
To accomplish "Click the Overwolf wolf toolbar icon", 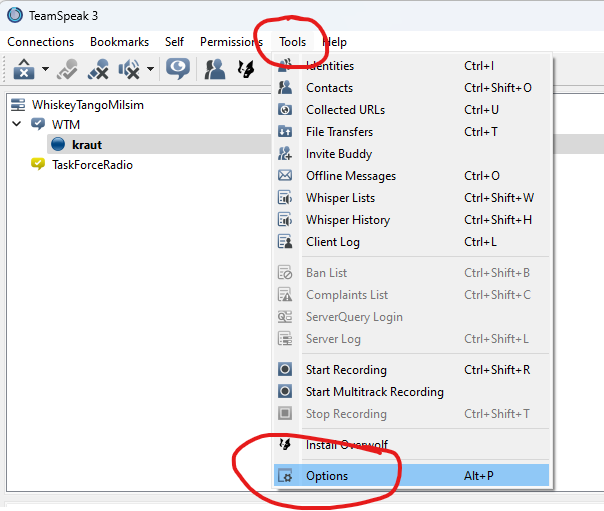I will click(x=246, y=69).
